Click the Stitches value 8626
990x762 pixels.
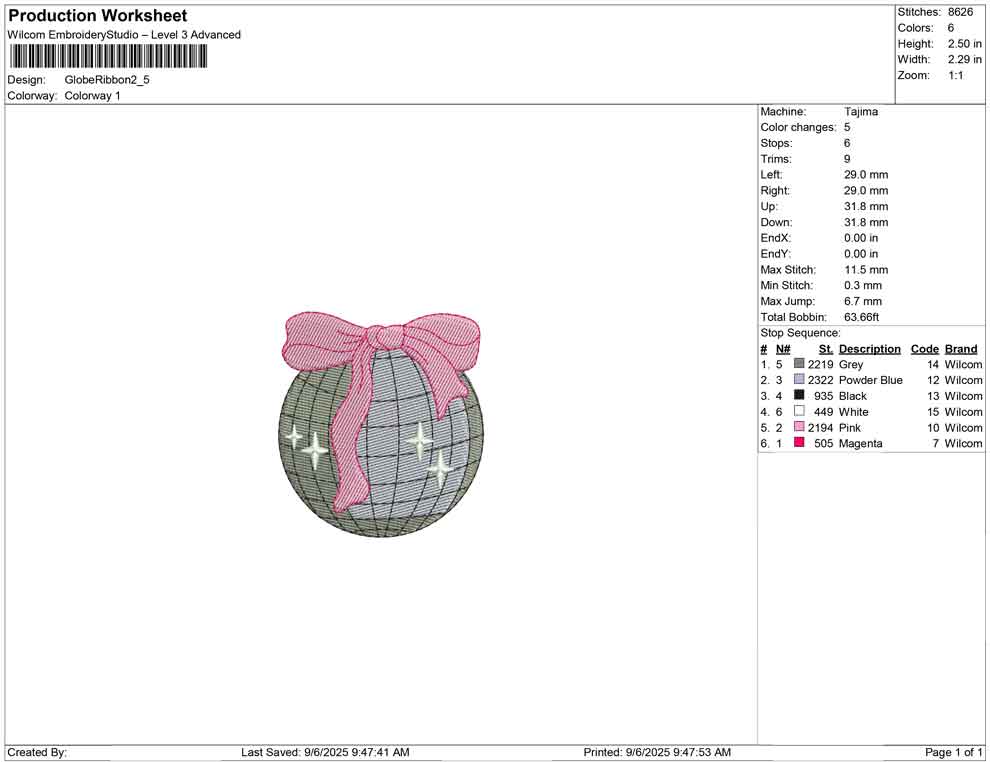tap(960, 12)
